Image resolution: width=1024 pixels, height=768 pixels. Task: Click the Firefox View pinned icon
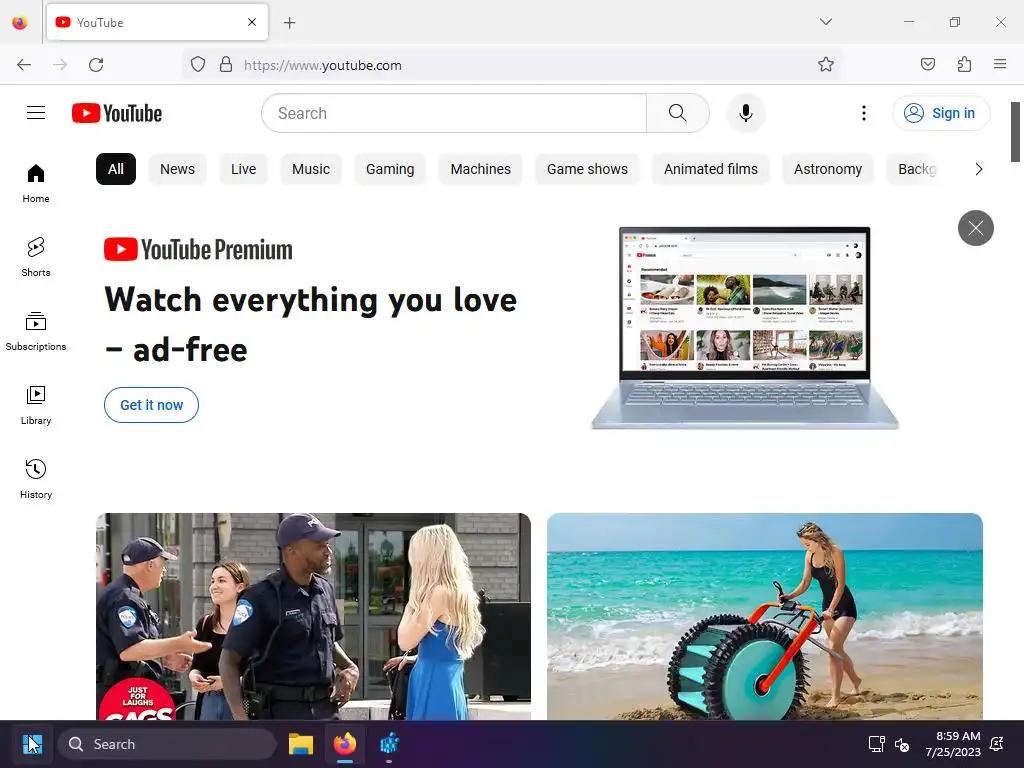[20, 23]
